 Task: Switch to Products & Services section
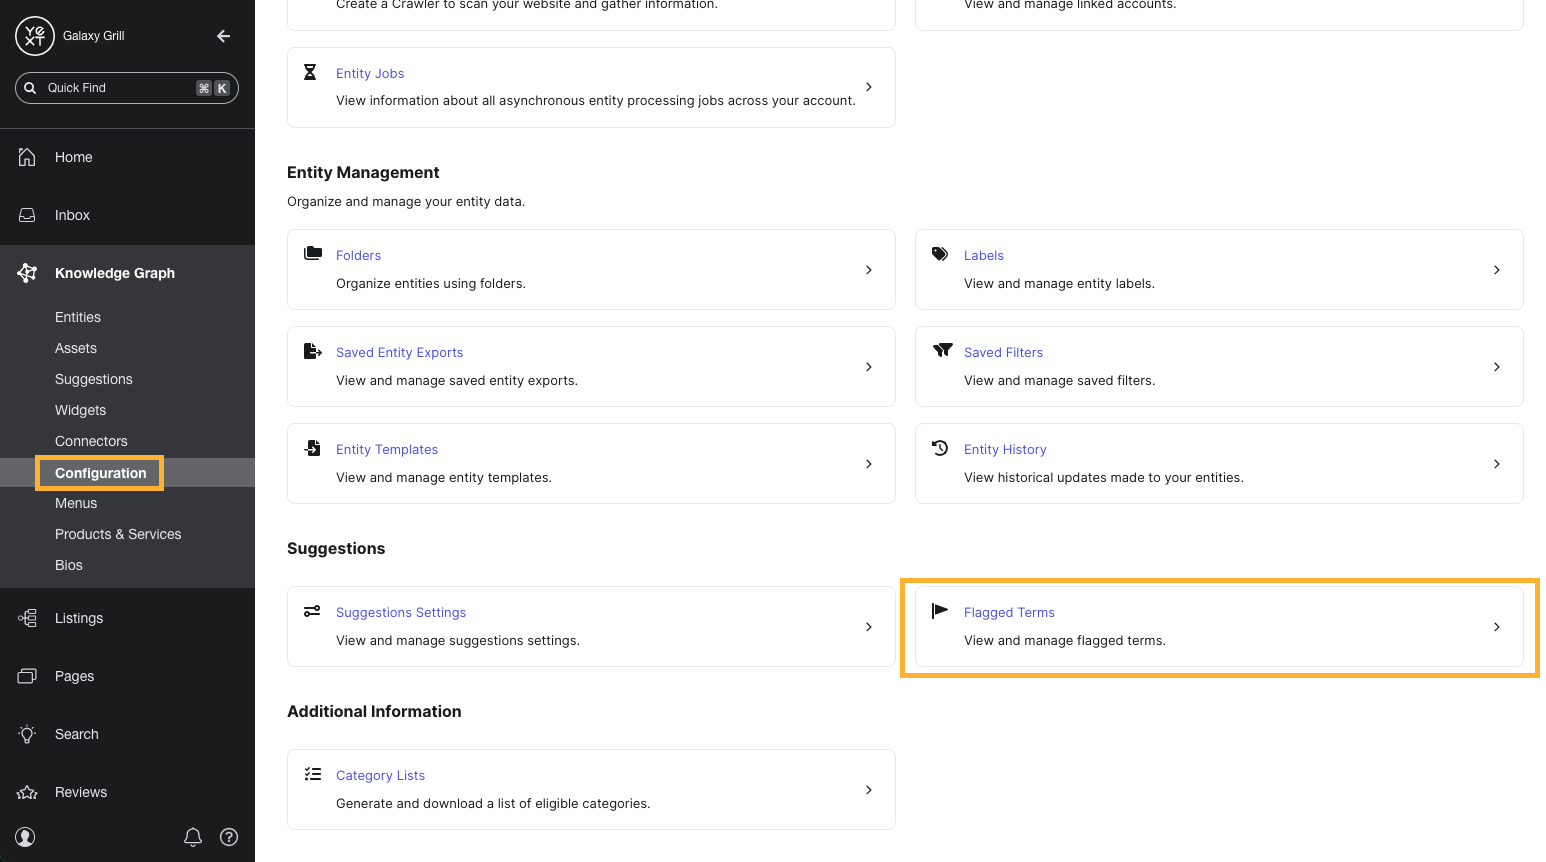pyautogui.click(x=117, y=534)
